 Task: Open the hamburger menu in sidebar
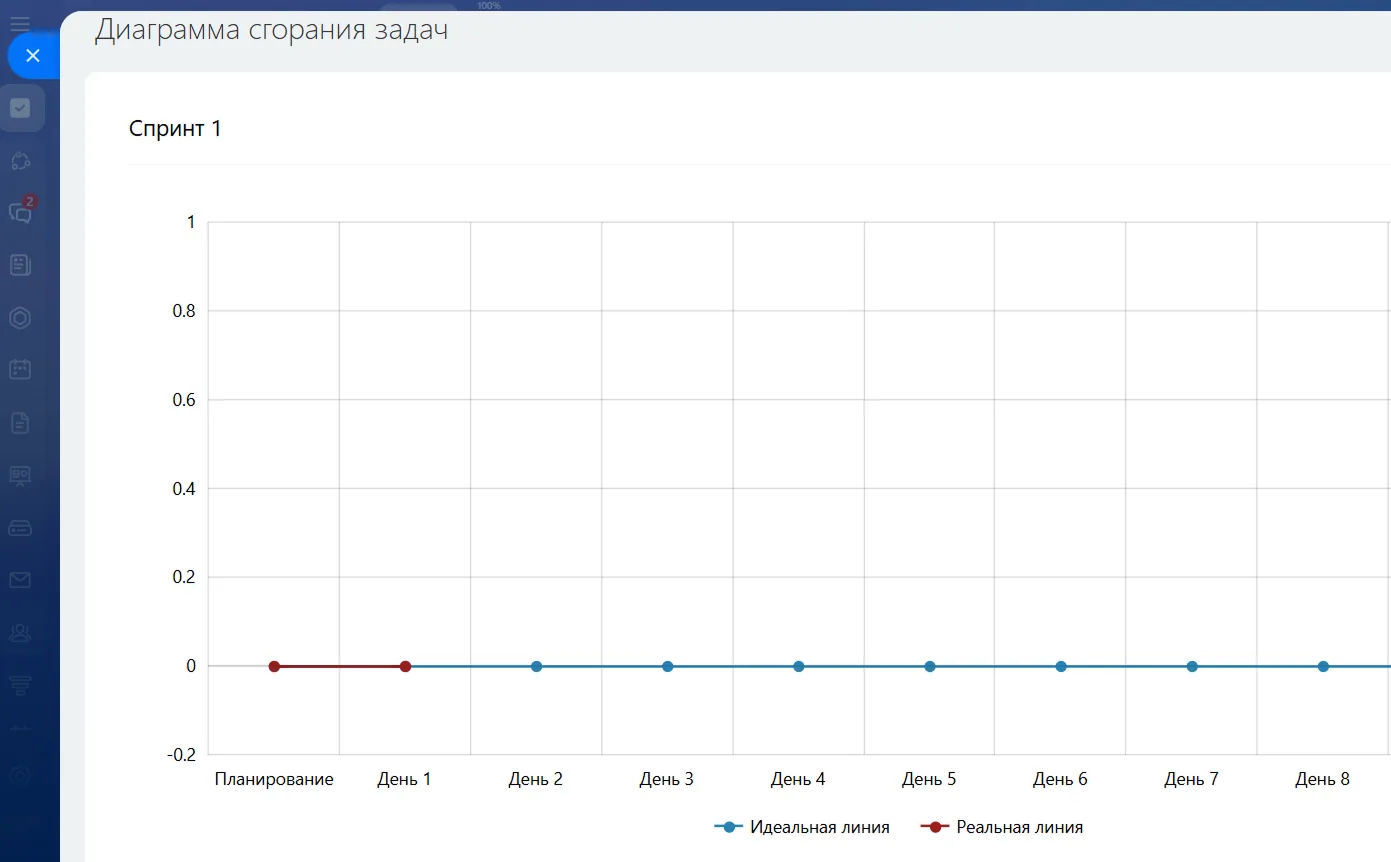click(20, 23)
